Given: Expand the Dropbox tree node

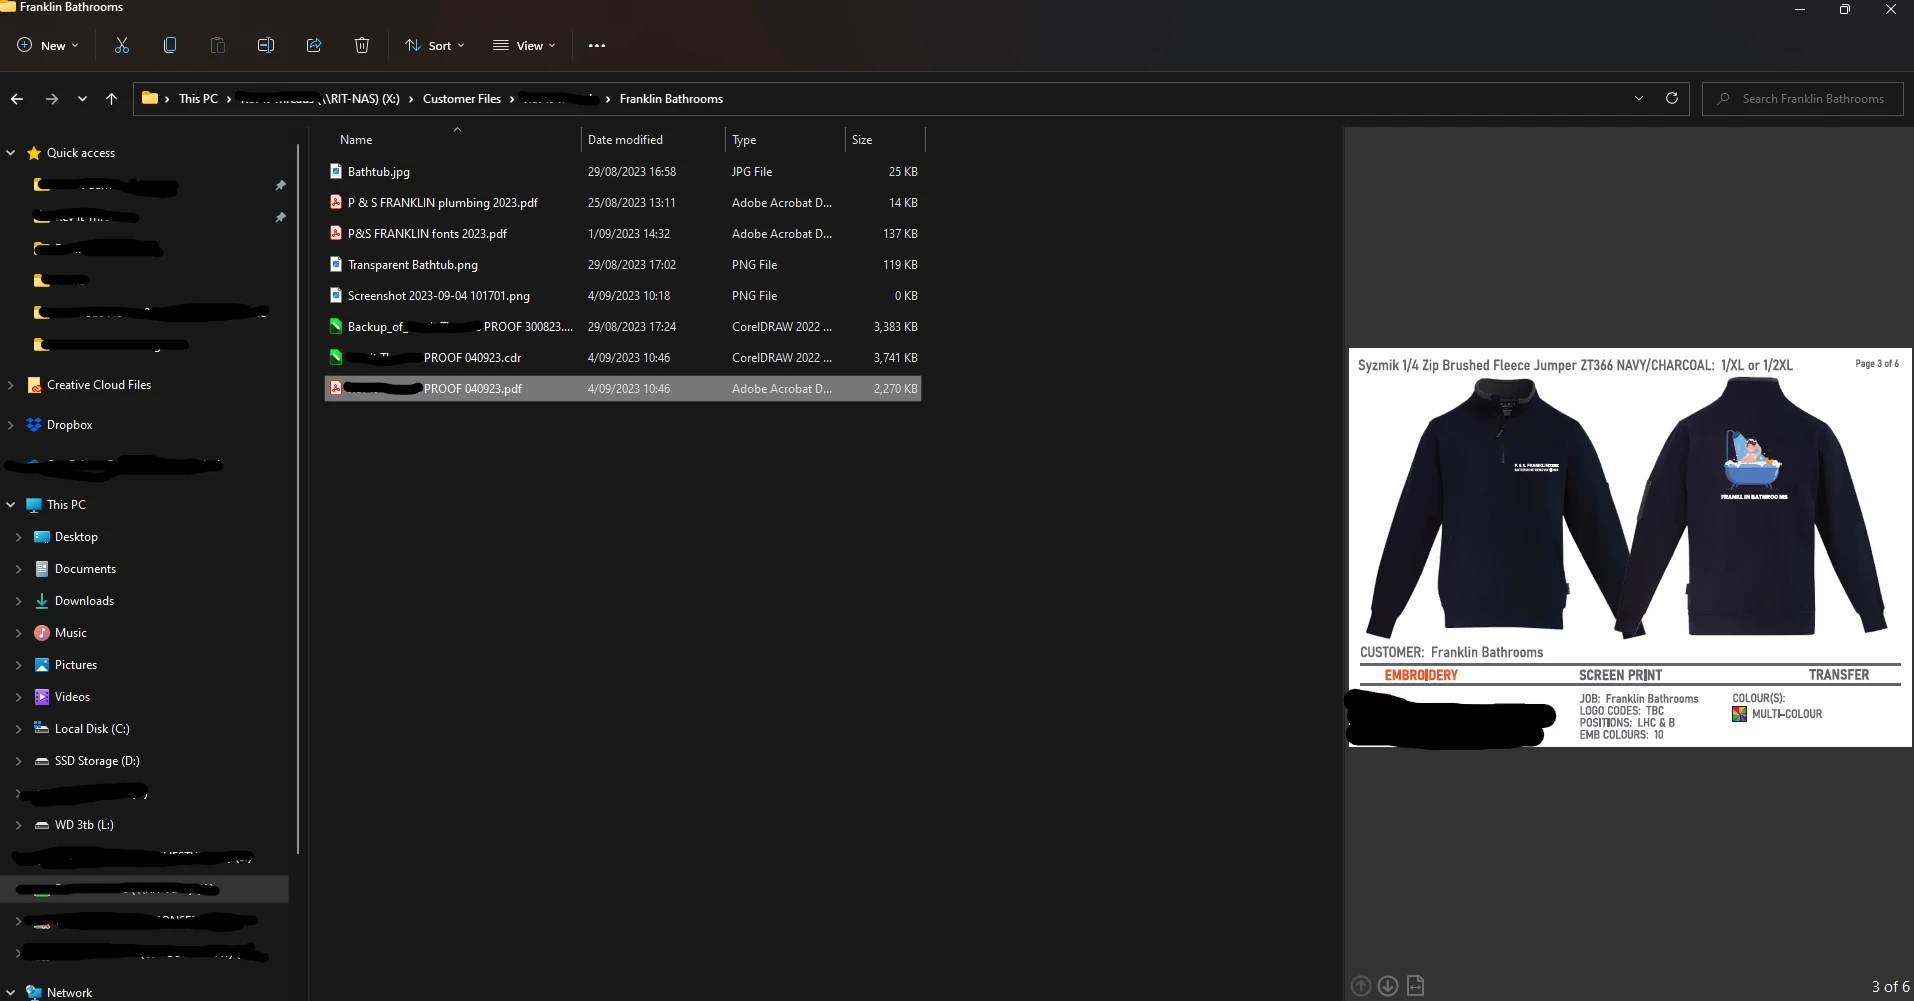Looking at the screenshot, I should [x=11, y=425].
